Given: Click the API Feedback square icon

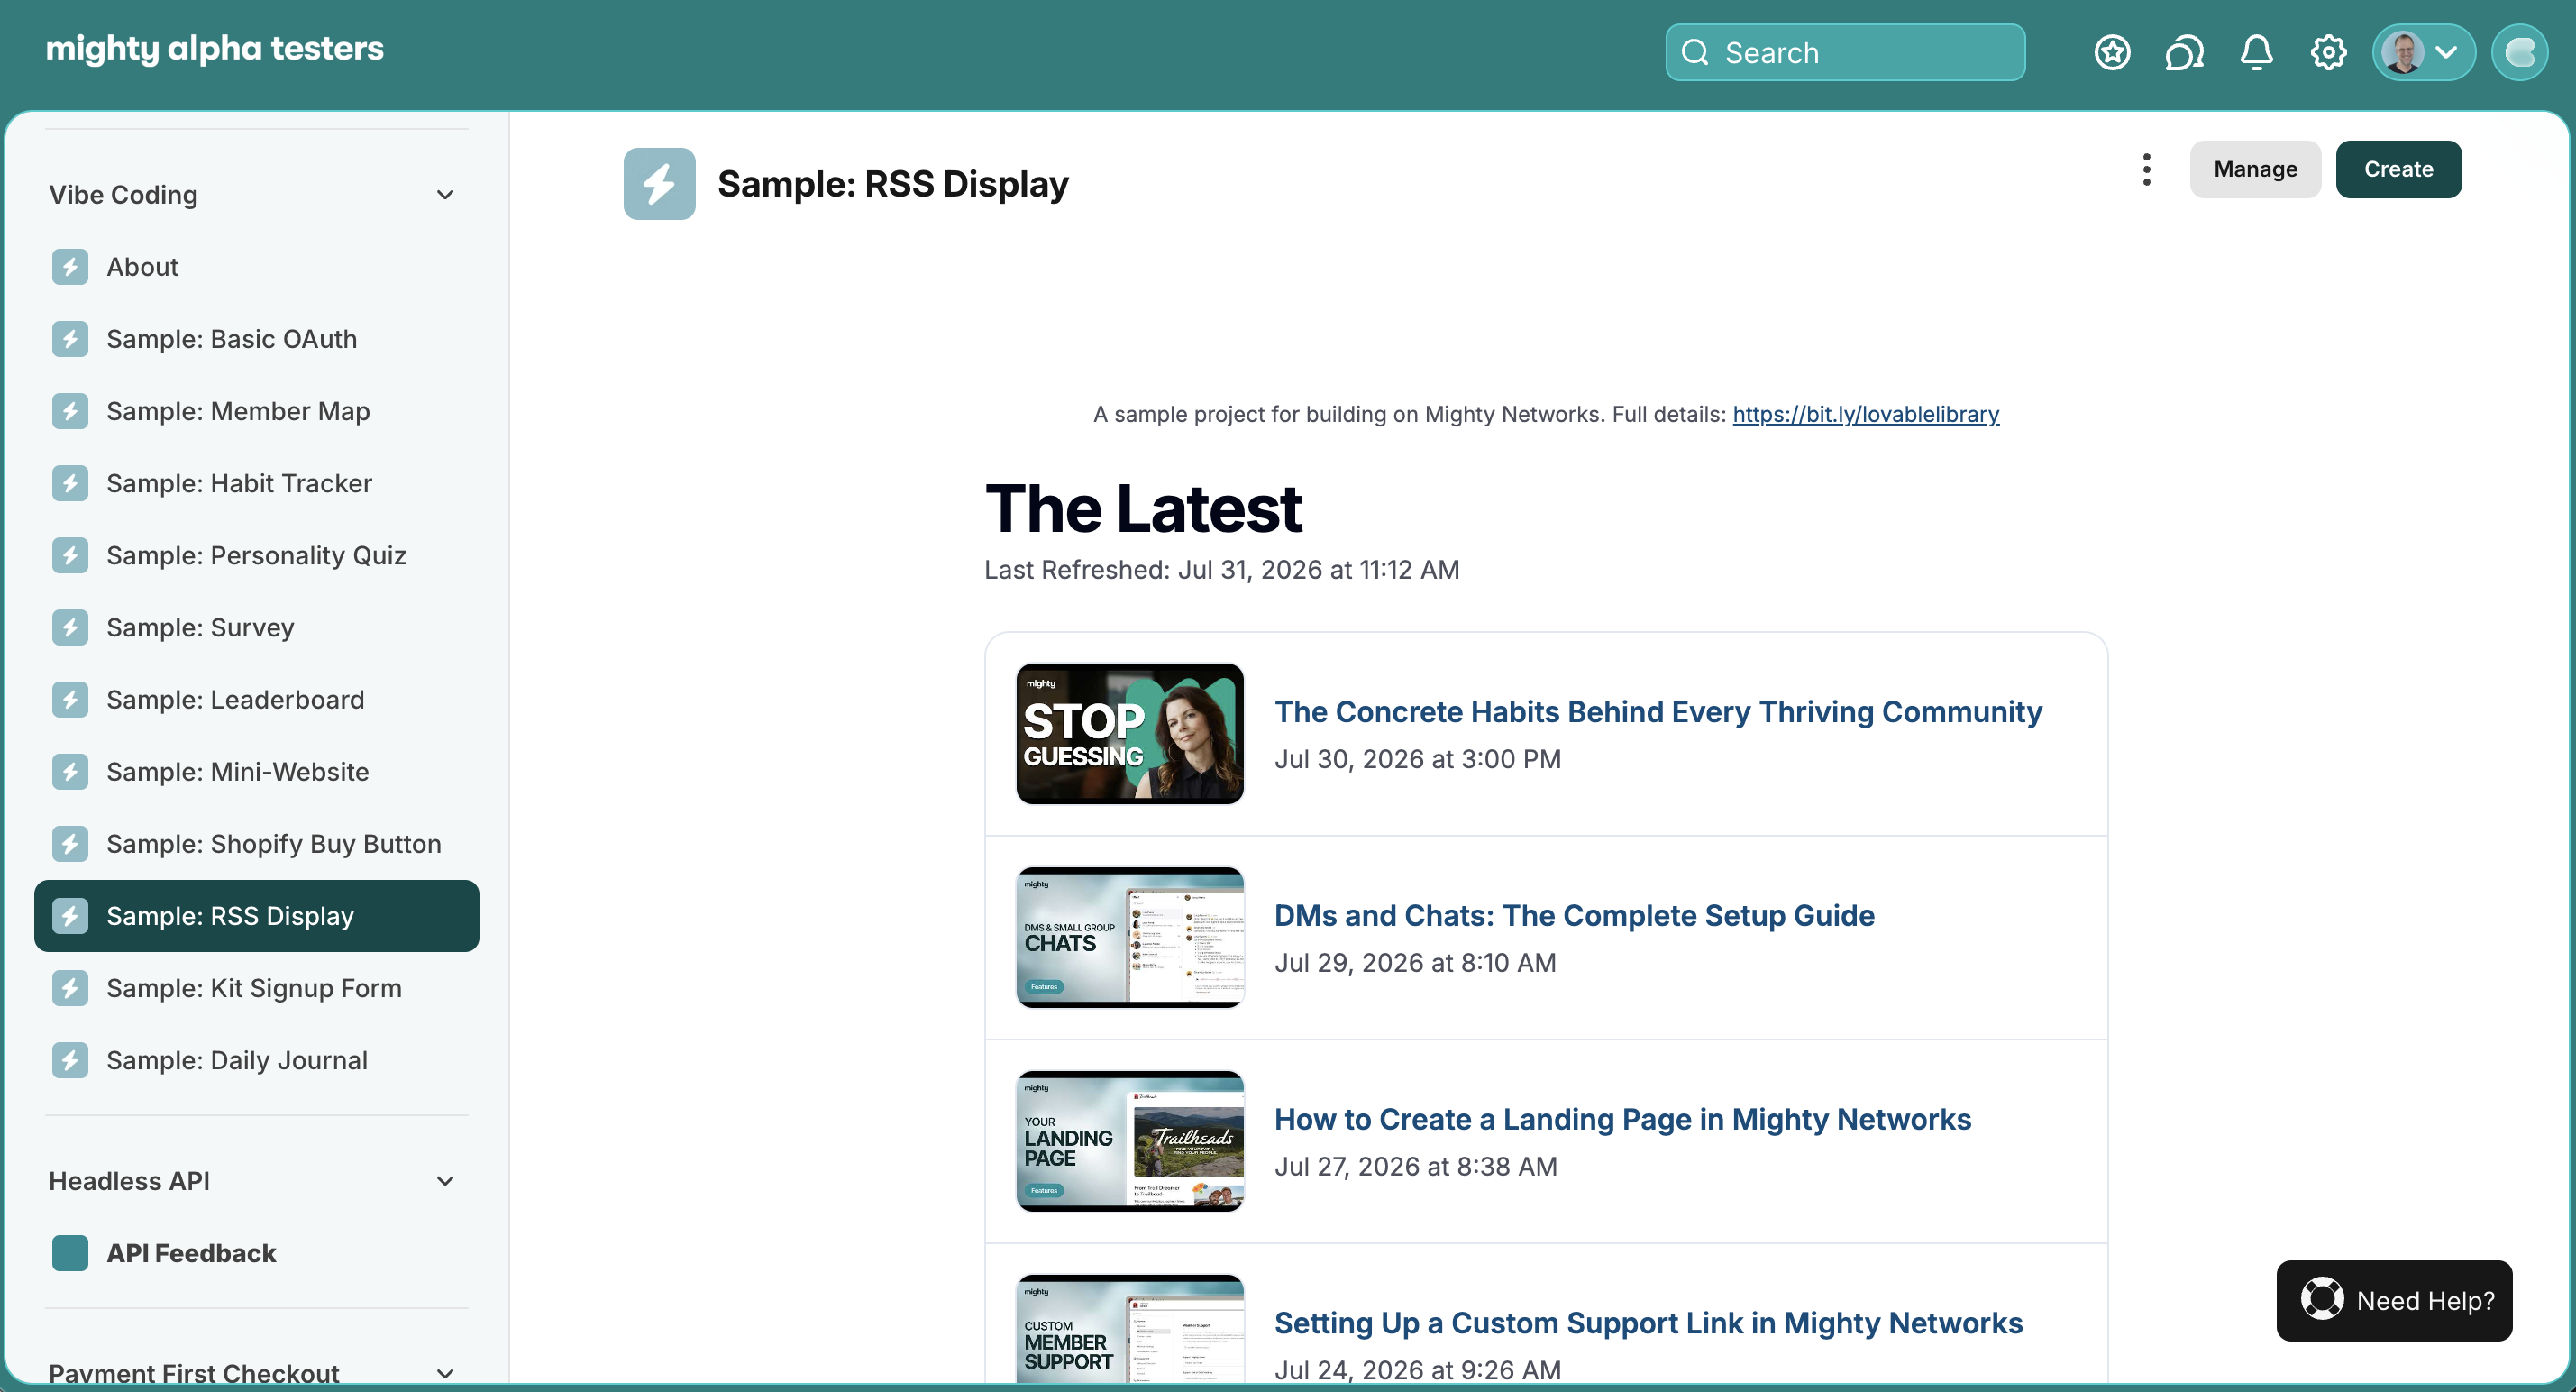Looking at the screenshot, I should (70, 1253).
